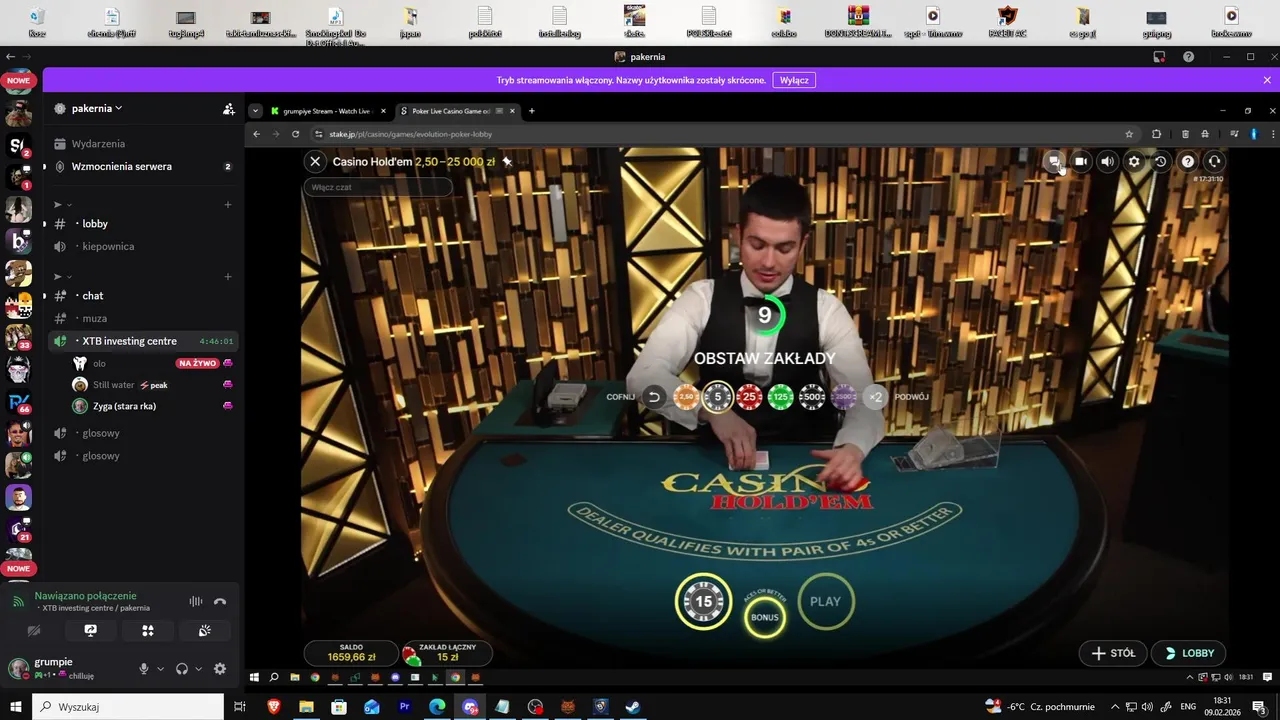Invite people to the pakernia server icon
This screenshot has height=720, width=1280.
[229, 109]
